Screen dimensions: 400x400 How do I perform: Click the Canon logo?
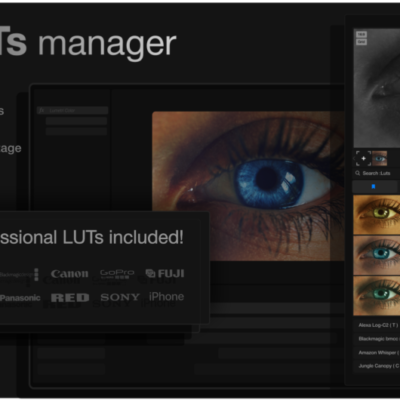coord(70,274)
